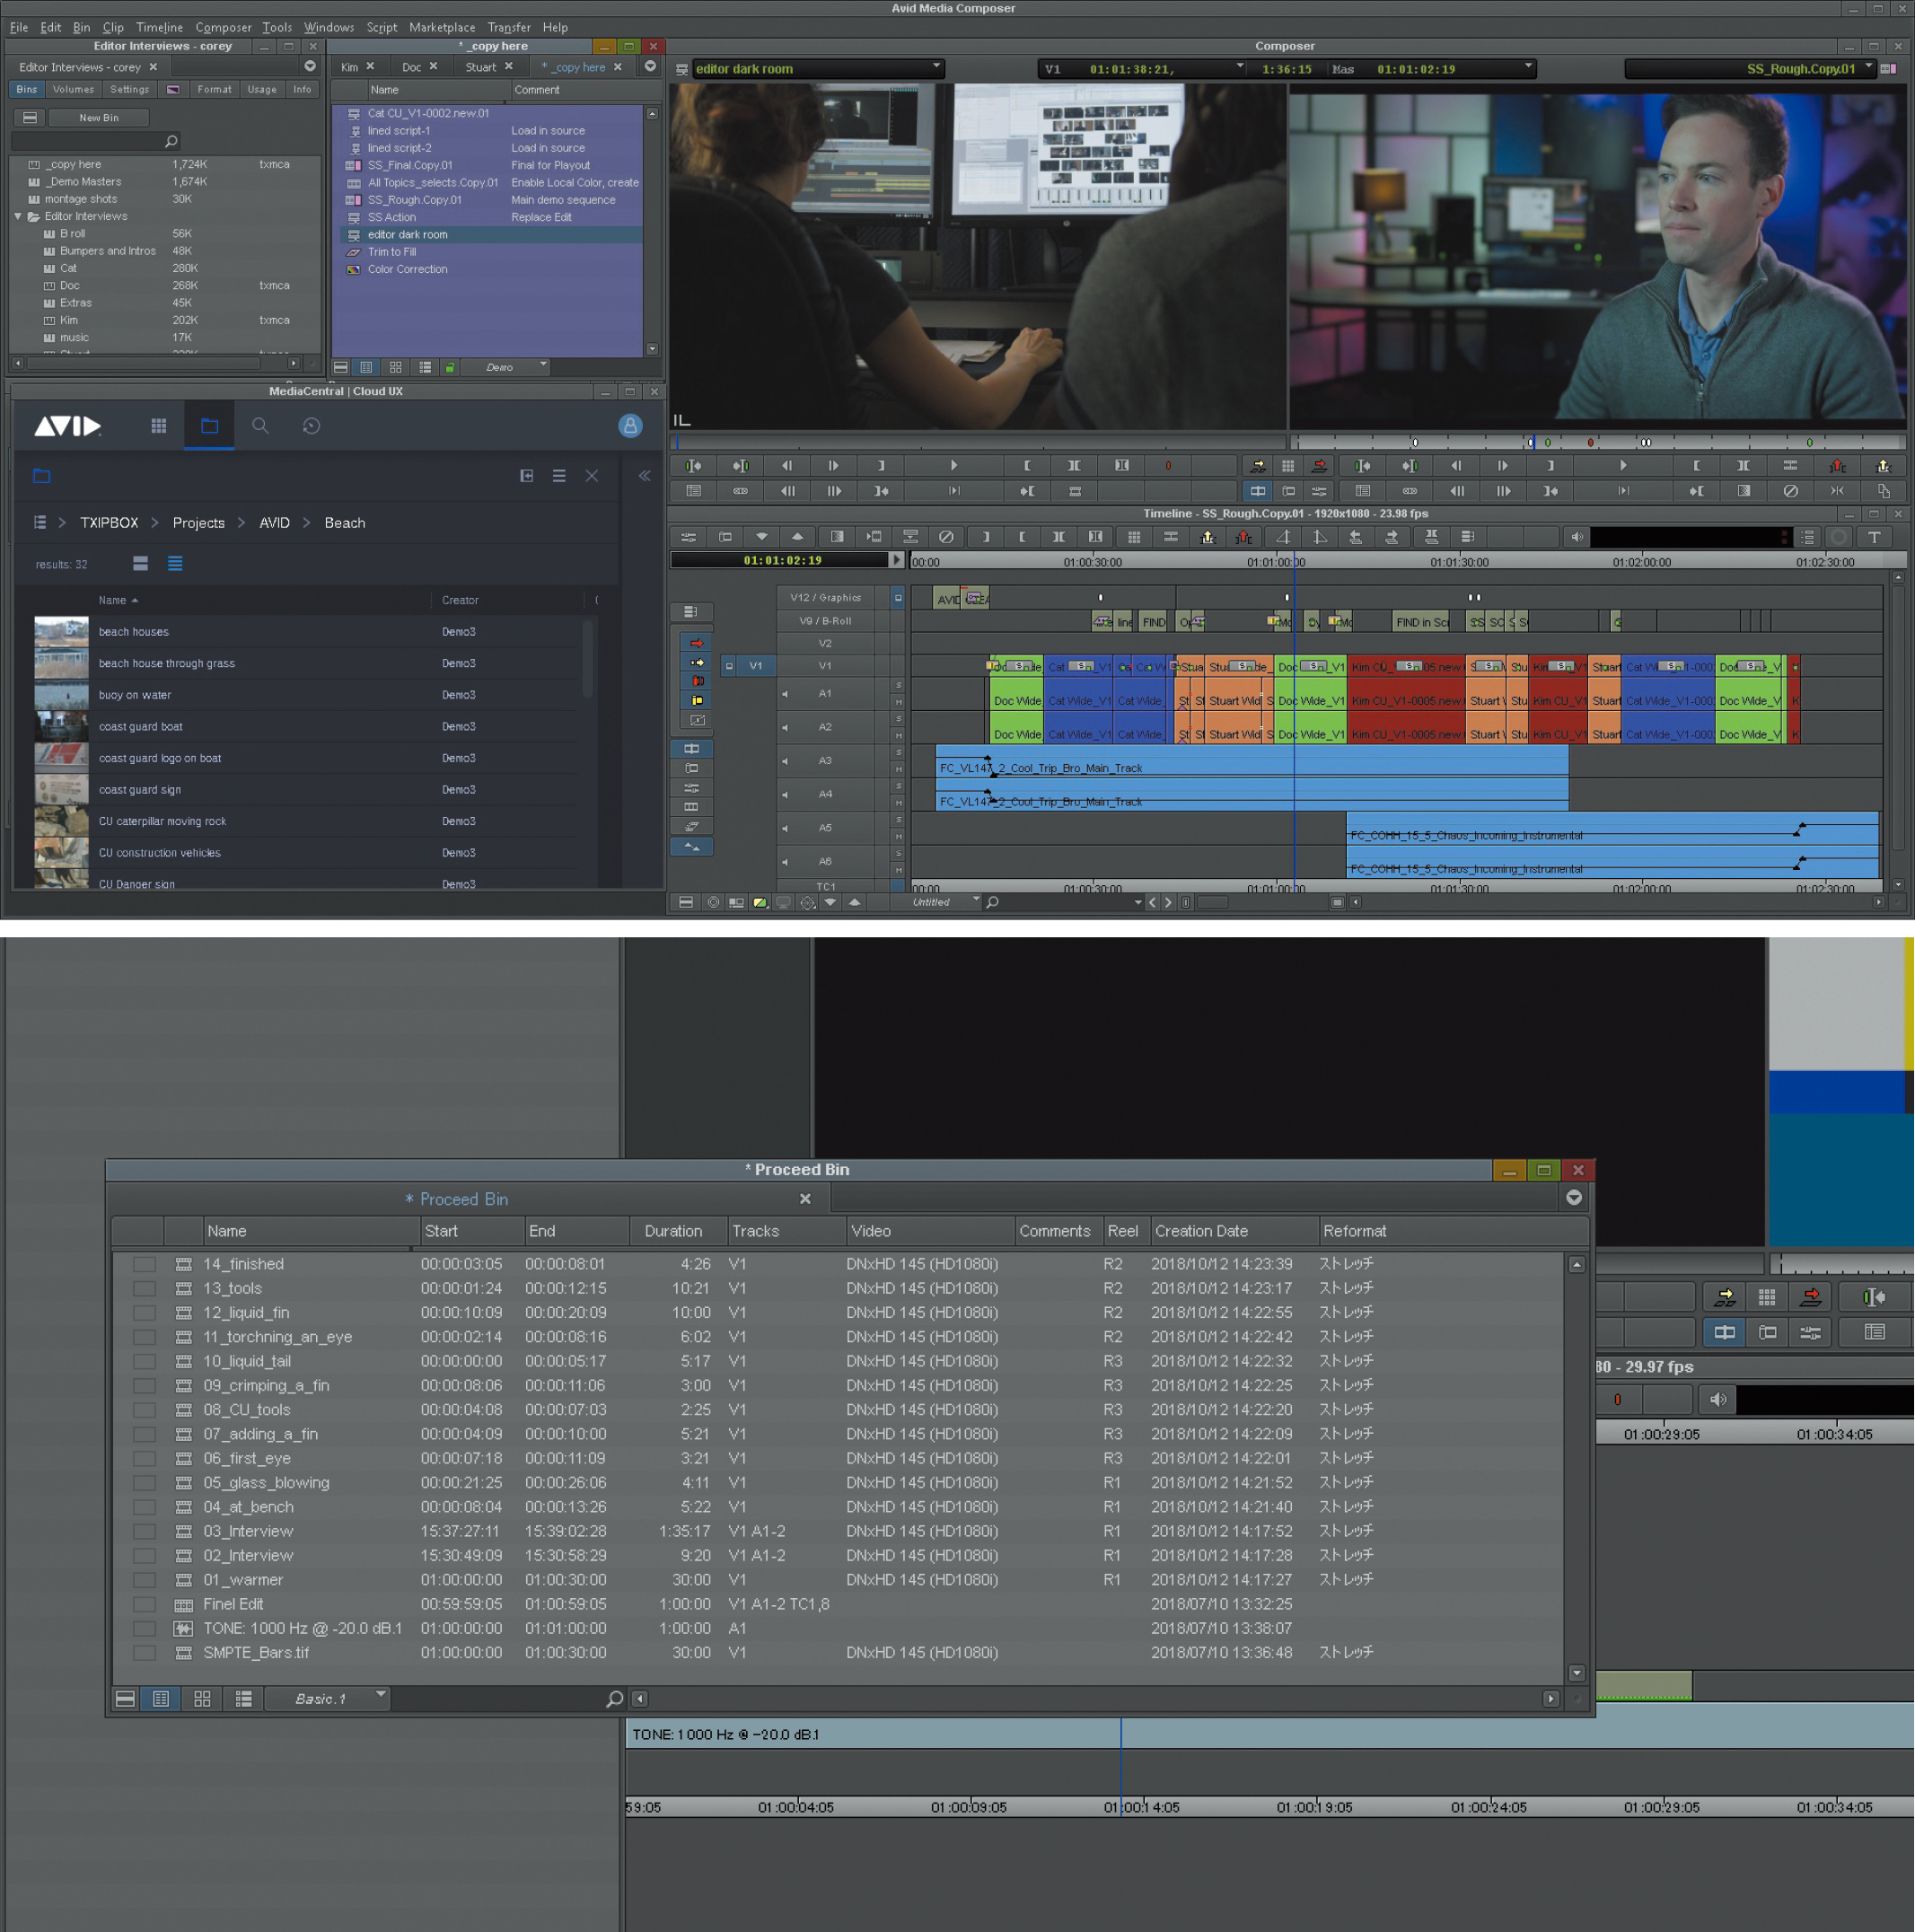Click the New Bin button

click(98, 118)
